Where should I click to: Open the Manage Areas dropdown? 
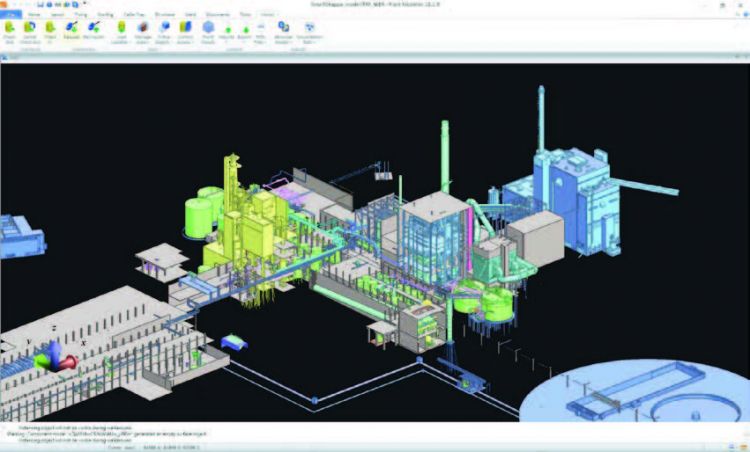pyautogui.click(x=143, y=32)
